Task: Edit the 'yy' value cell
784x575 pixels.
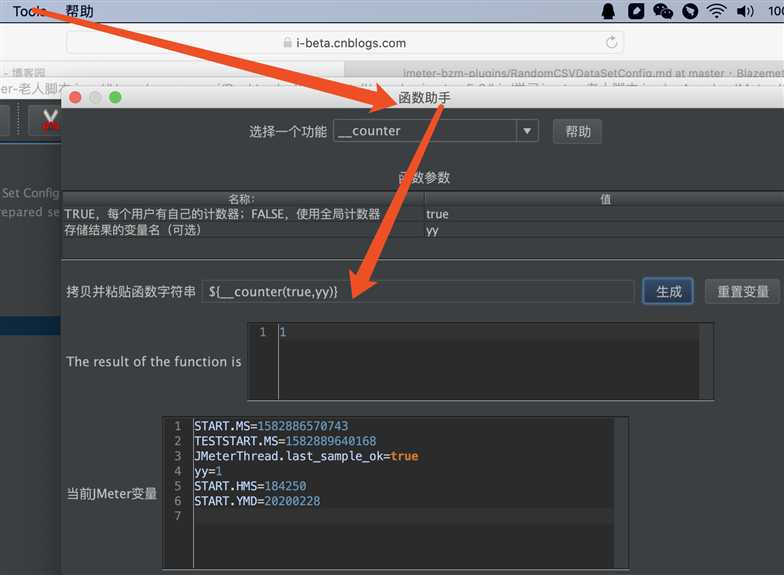Action: (604, 230)
